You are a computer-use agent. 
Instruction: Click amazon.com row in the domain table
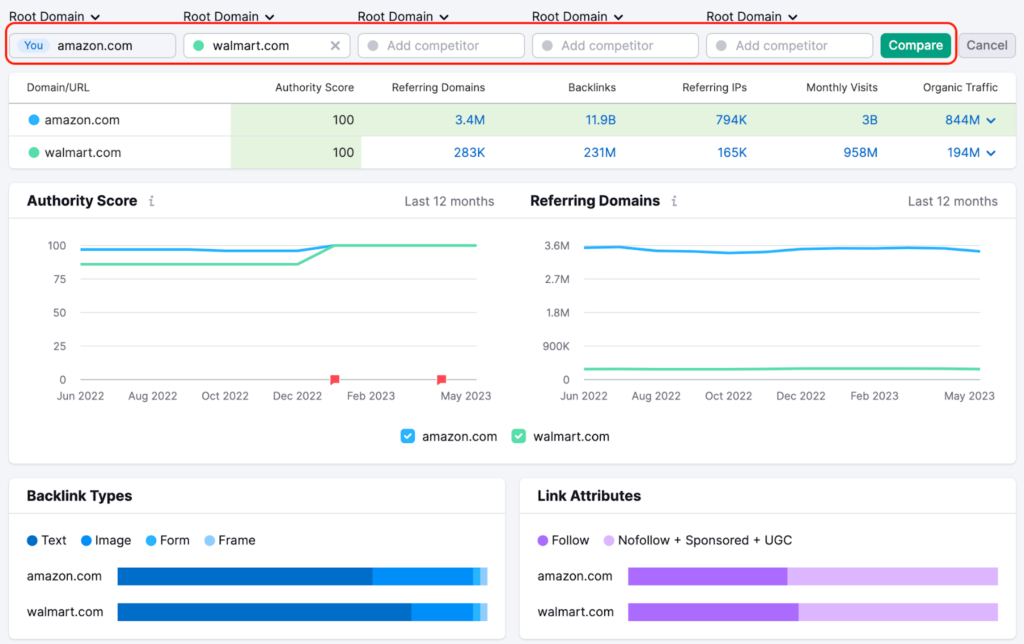point(512,120)
